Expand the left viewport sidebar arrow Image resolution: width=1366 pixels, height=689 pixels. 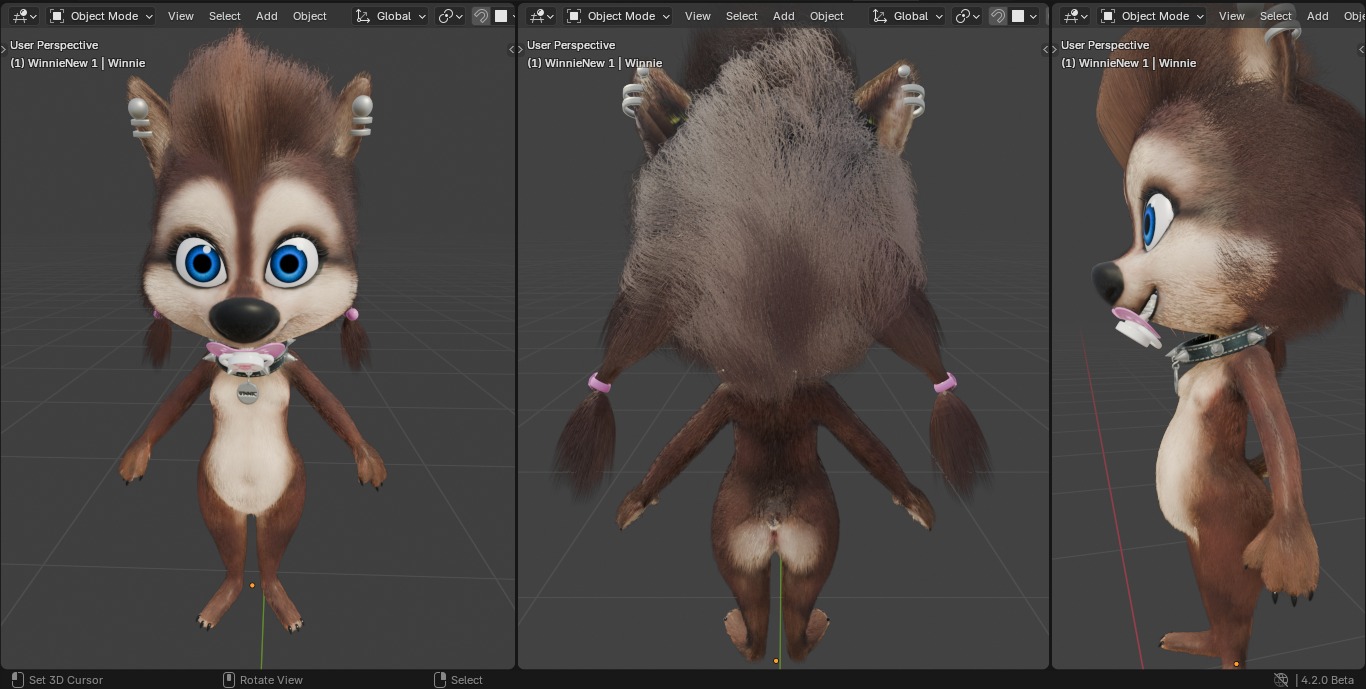(x=512, y=50)
